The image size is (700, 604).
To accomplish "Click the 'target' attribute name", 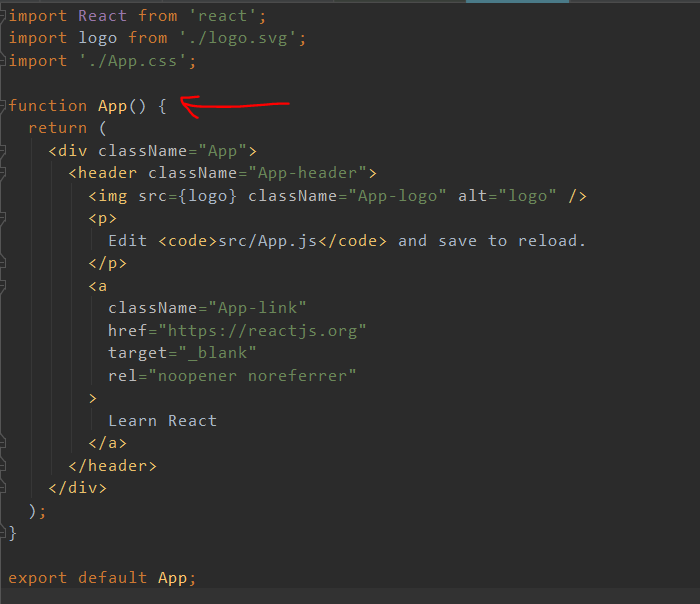I will 138,353.
